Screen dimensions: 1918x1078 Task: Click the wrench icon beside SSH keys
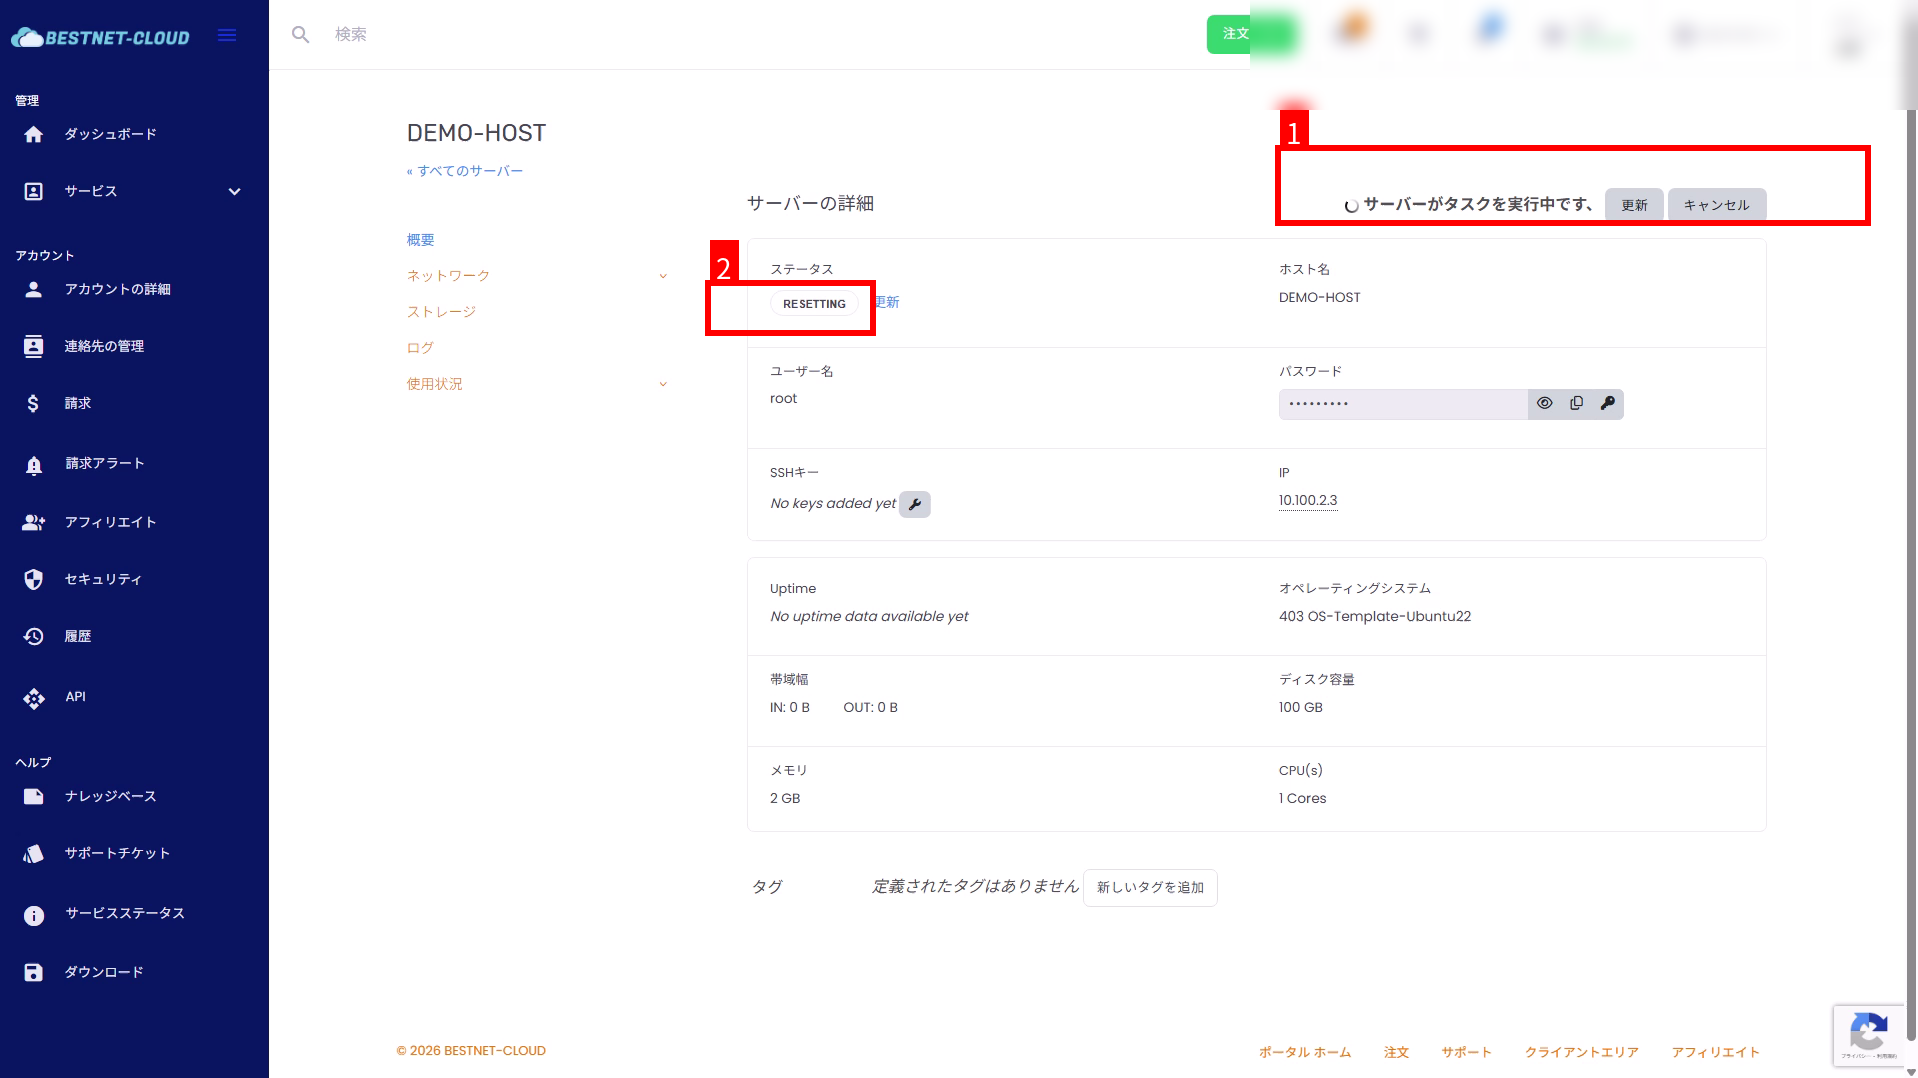tap(914, 504)
